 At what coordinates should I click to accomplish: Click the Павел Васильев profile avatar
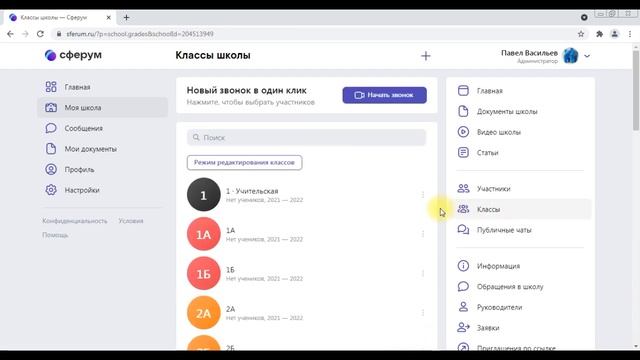coord(570,56)
